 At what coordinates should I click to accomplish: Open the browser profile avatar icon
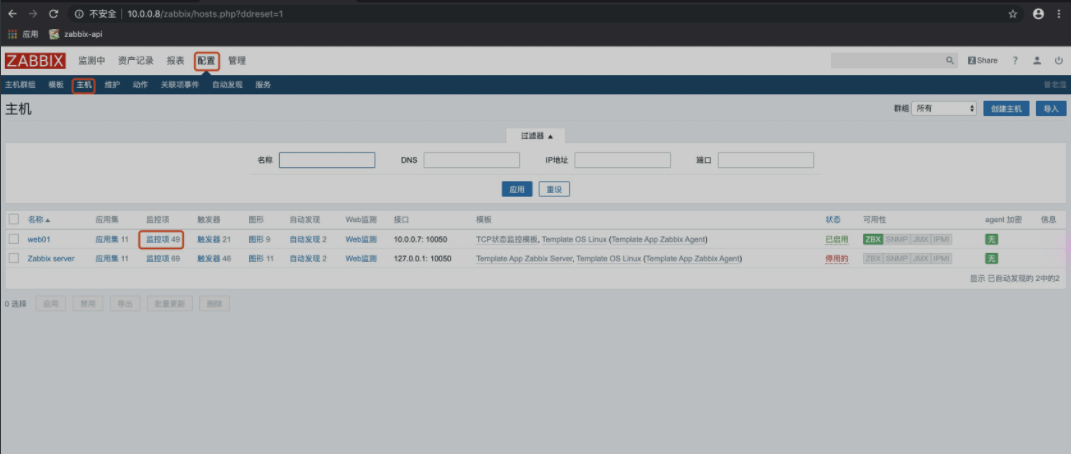click(x=1038, y=14)
